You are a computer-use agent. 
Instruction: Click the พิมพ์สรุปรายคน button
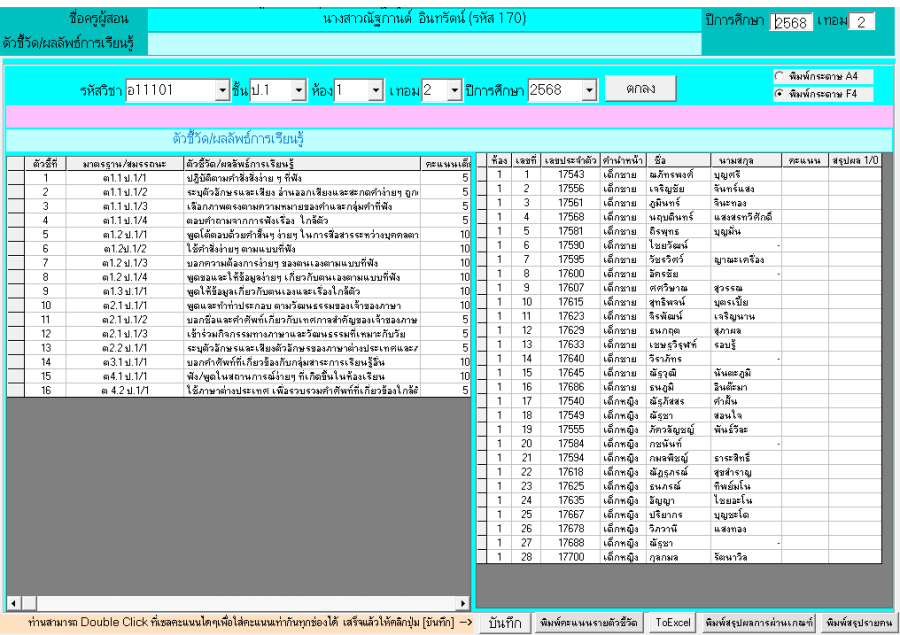[859, 623]
